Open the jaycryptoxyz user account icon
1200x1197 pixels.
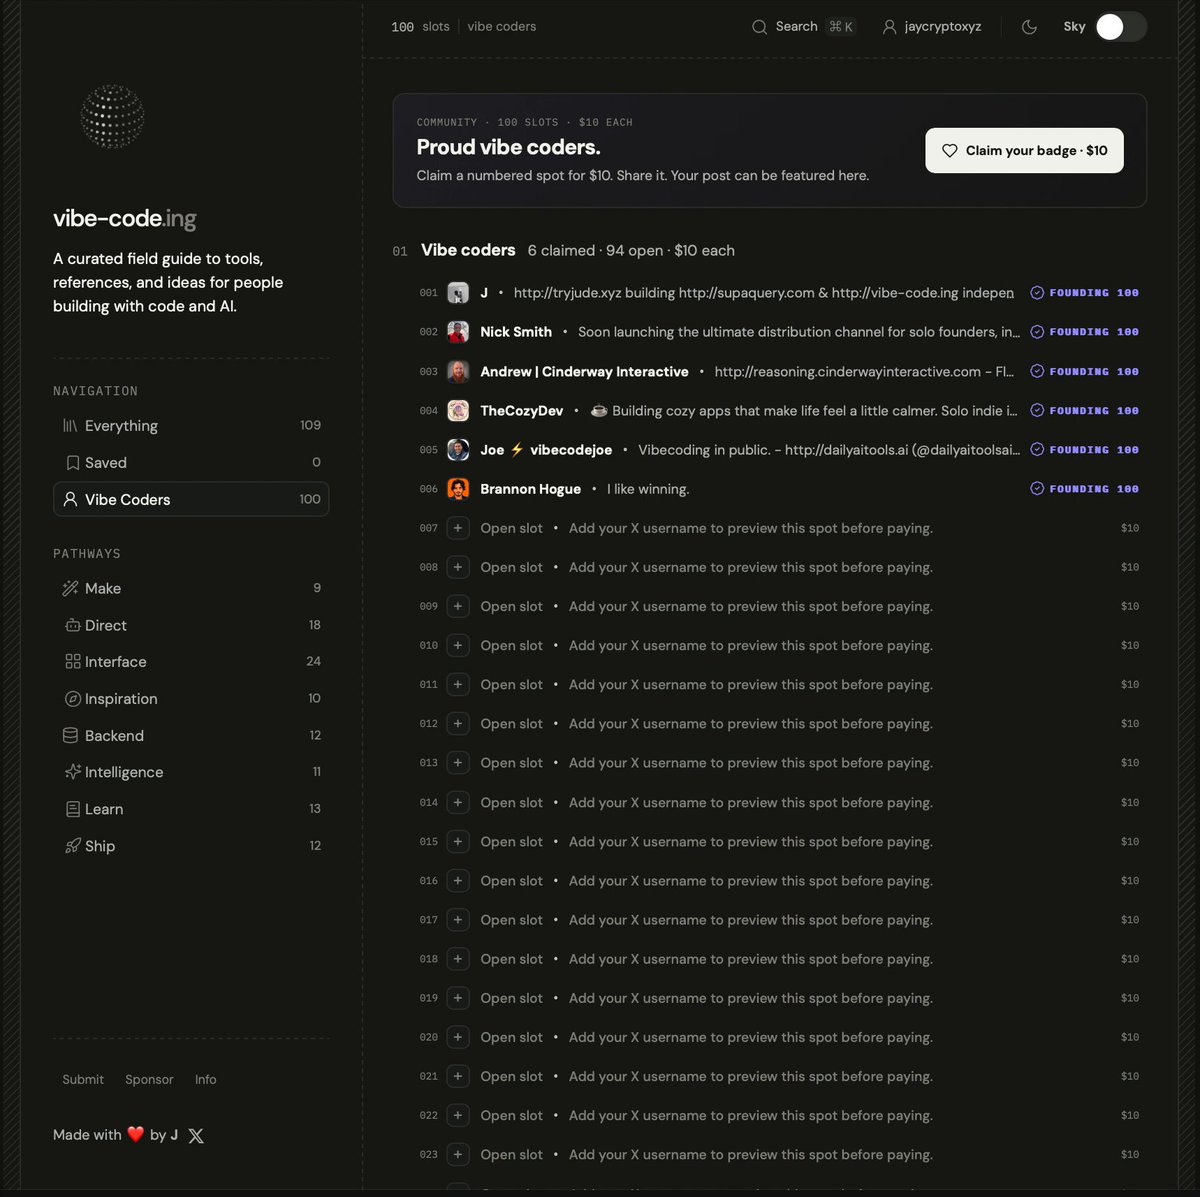tap(889, 27)
